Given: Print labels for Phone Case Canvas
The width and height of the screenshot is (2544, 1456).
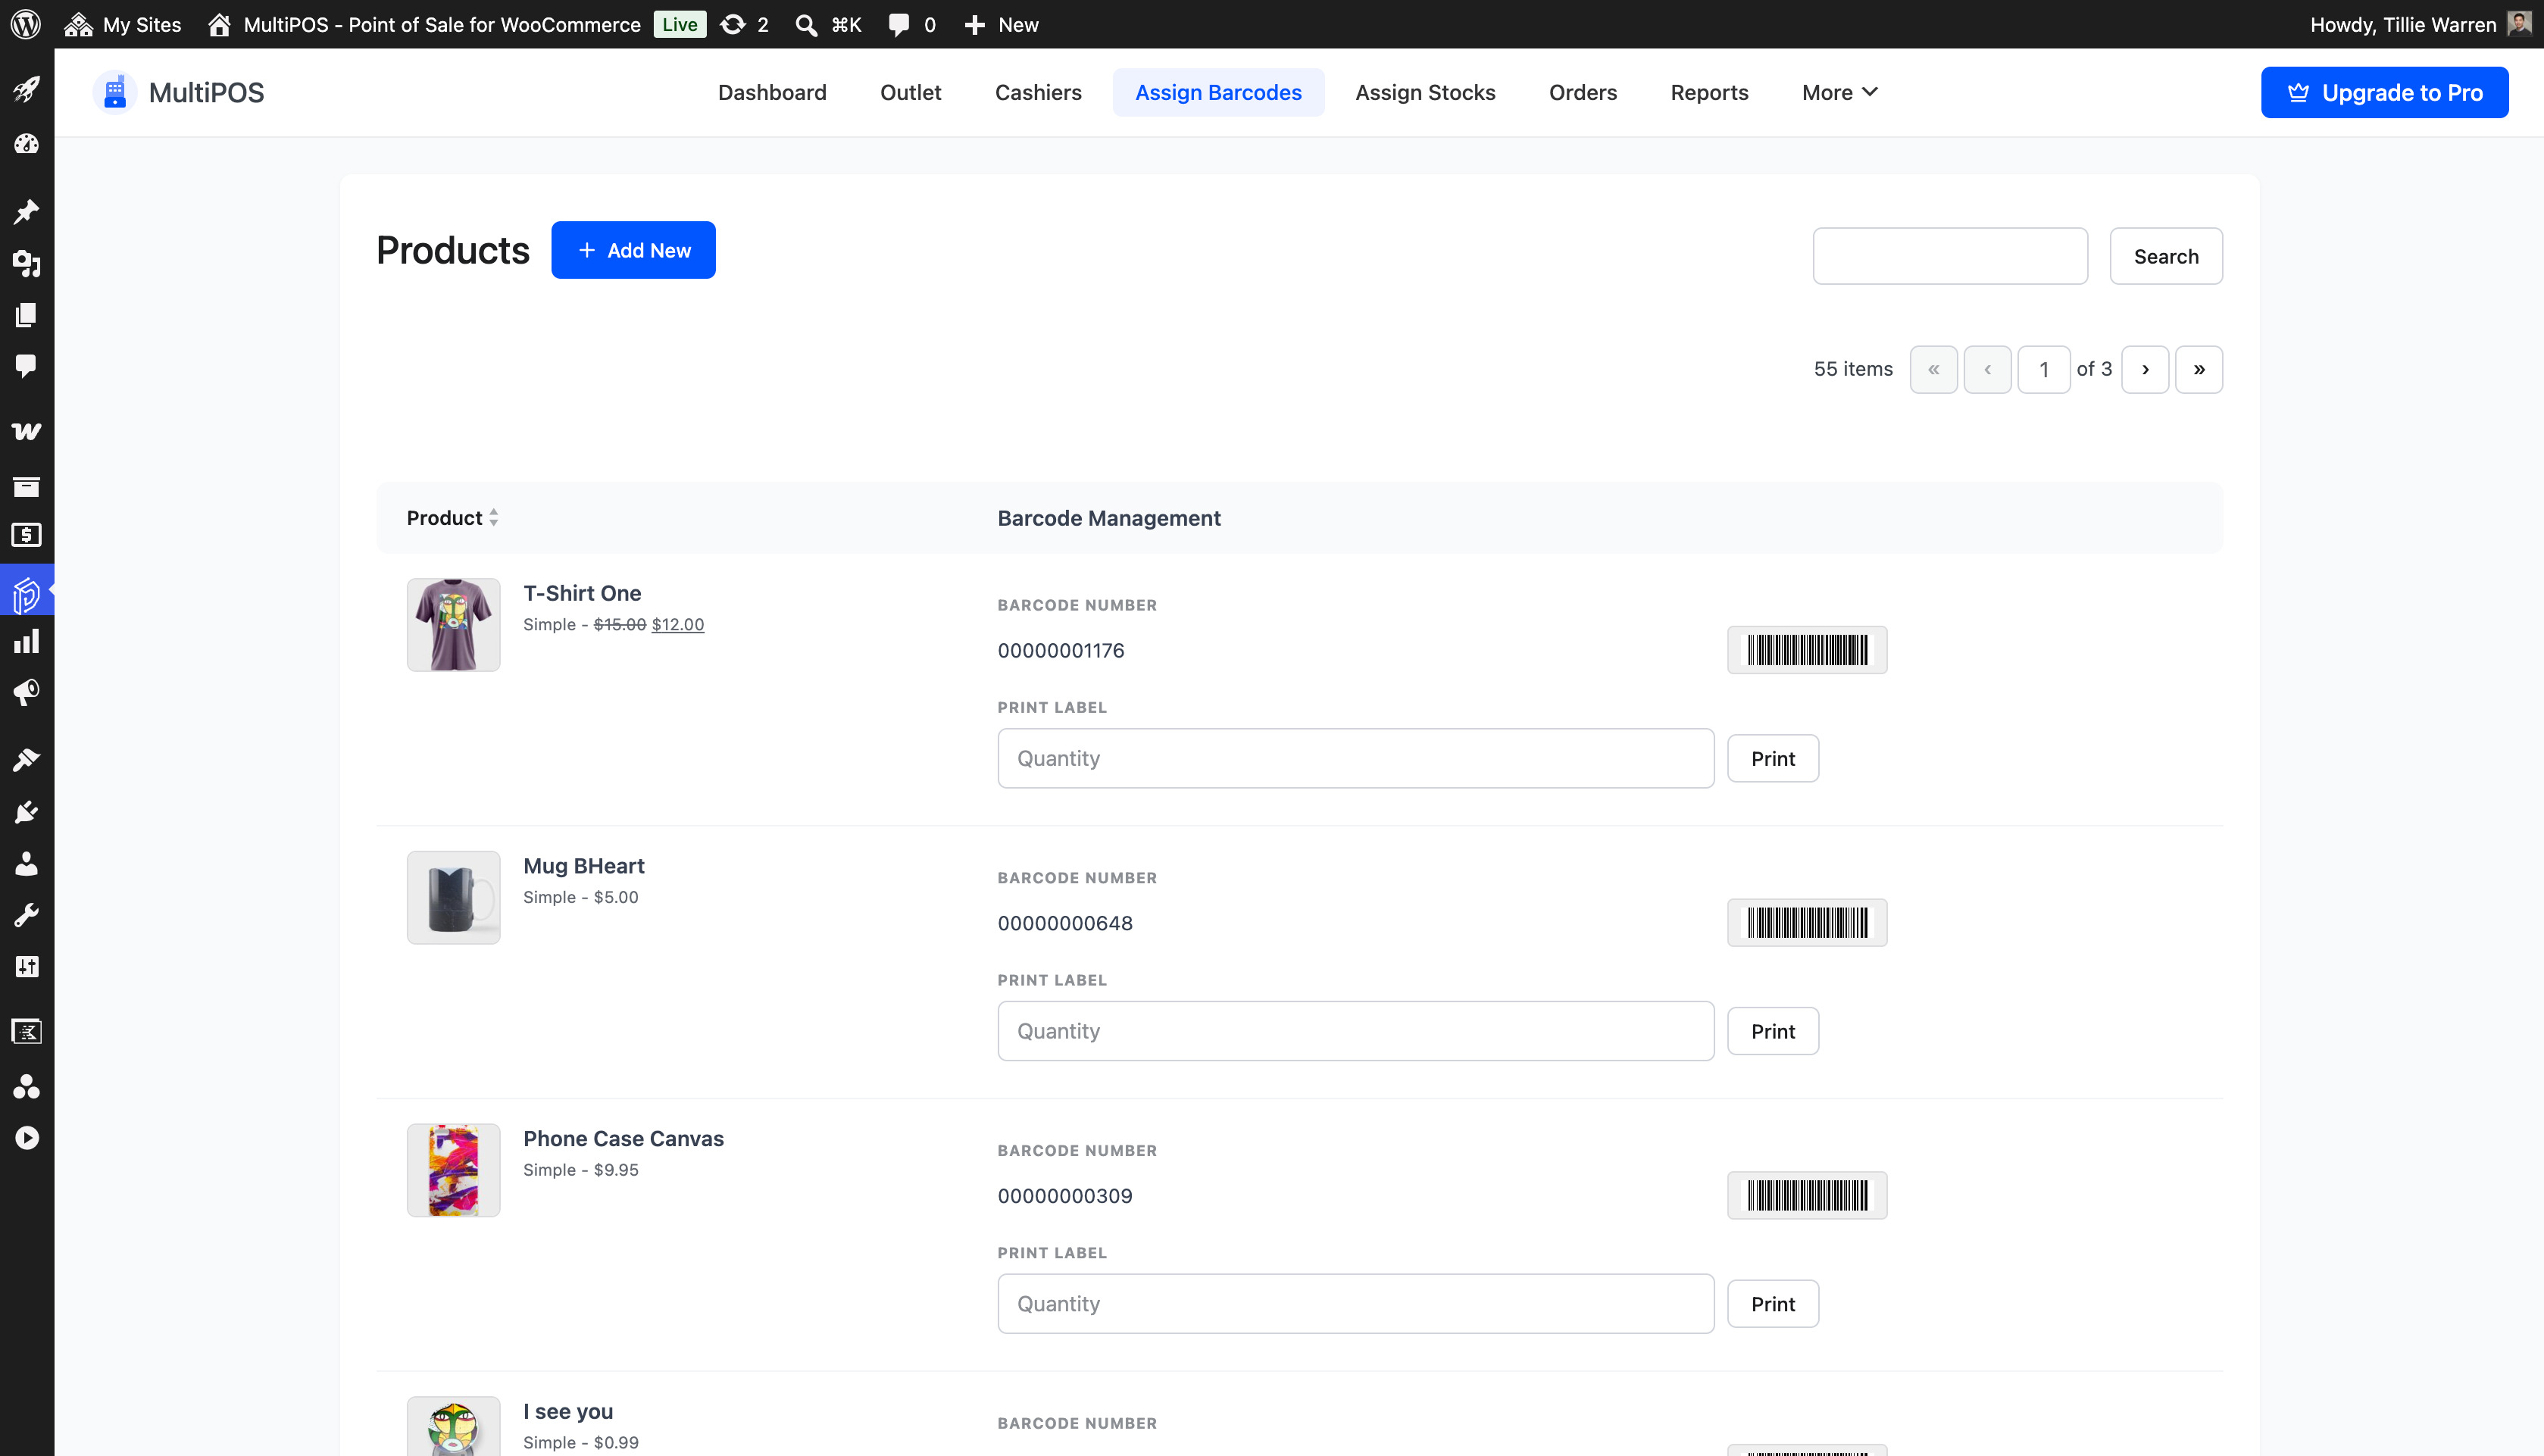Looking at the screenshot, I should point(1772,1303).
